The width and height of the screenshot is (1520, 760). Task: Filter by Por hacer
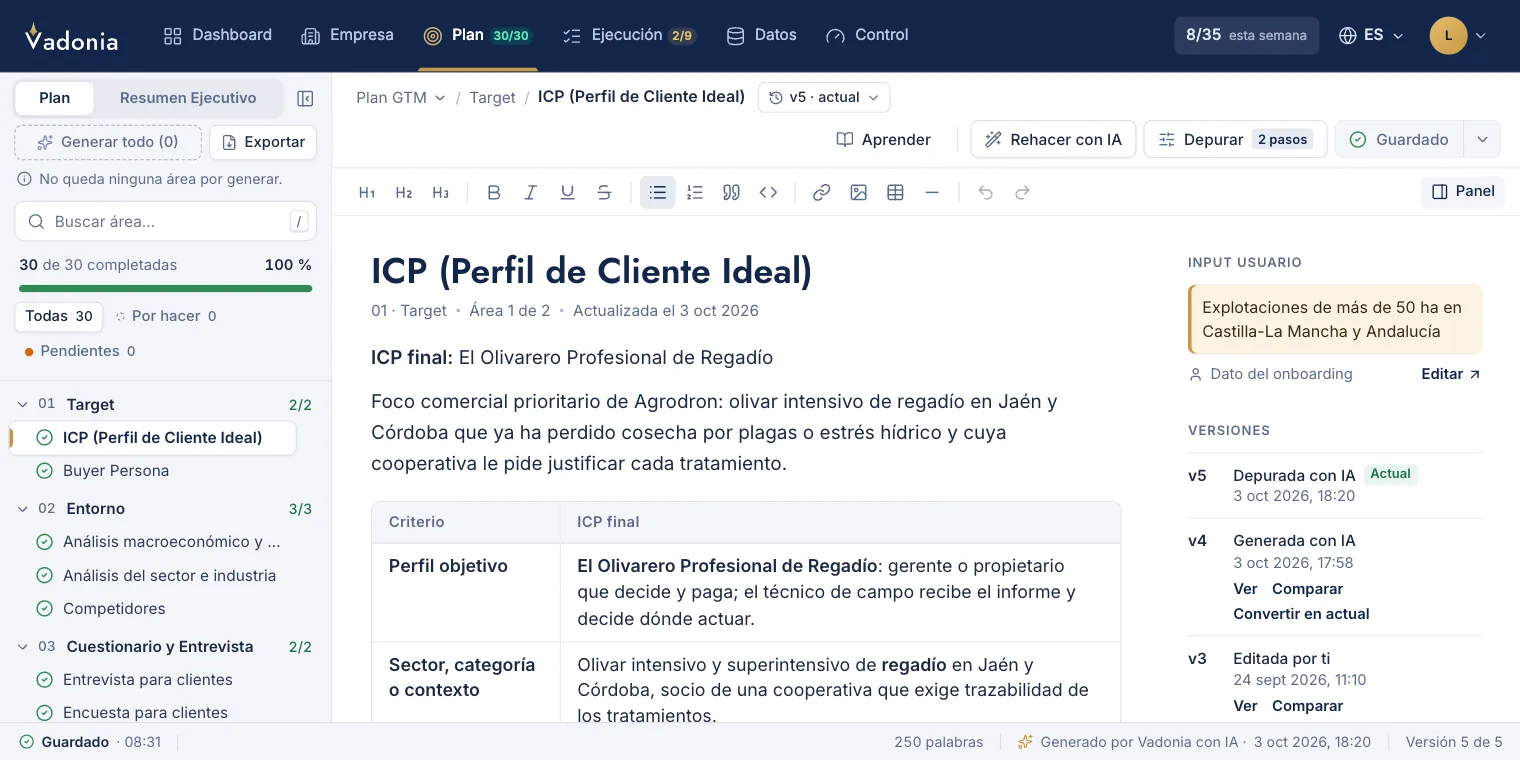coord(166,316)
